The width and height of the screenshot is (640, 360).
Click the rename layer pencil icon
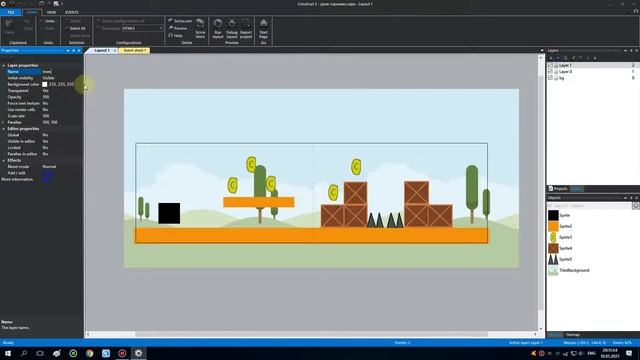pyautogui.click(x=573, y=58)
